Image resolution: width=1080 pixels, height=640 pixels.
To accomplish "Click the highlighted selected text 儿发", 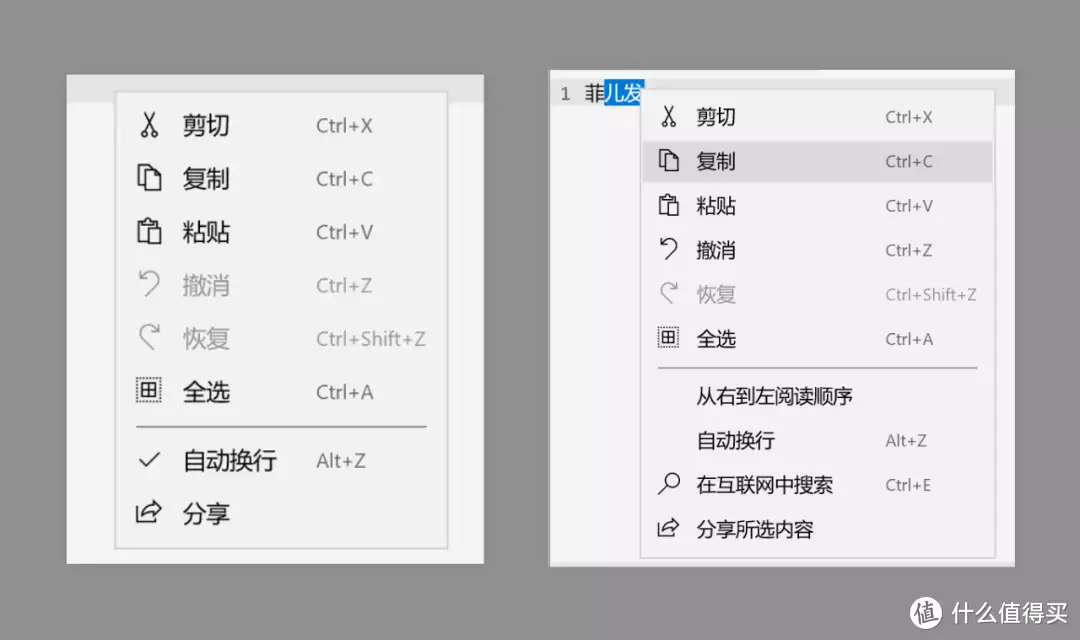I will click(x=624, y=93).
